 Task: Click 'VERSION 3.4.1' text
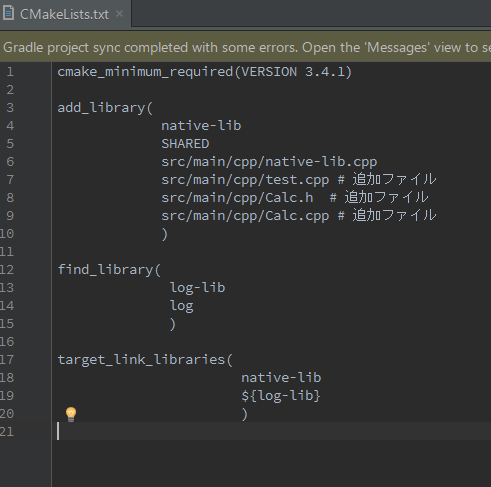coord(293,72)
